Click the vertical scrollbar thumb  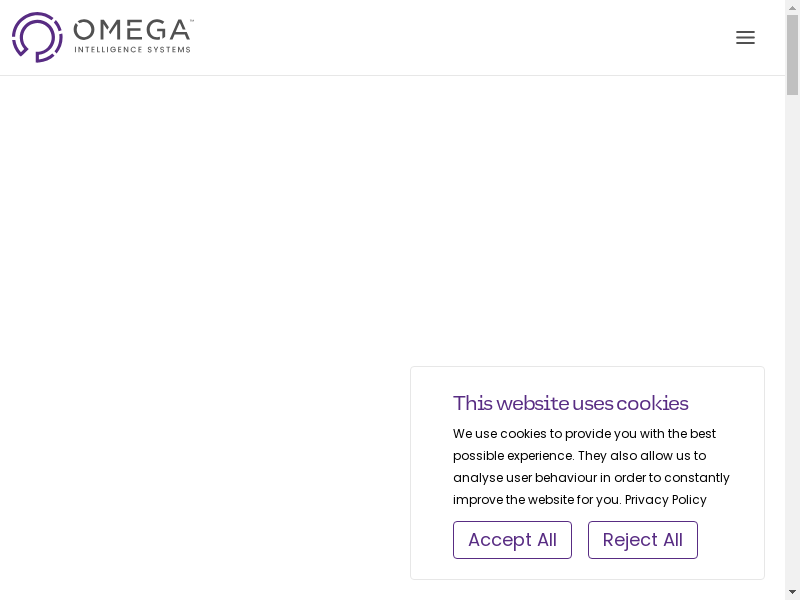click(x=792, y=55)
